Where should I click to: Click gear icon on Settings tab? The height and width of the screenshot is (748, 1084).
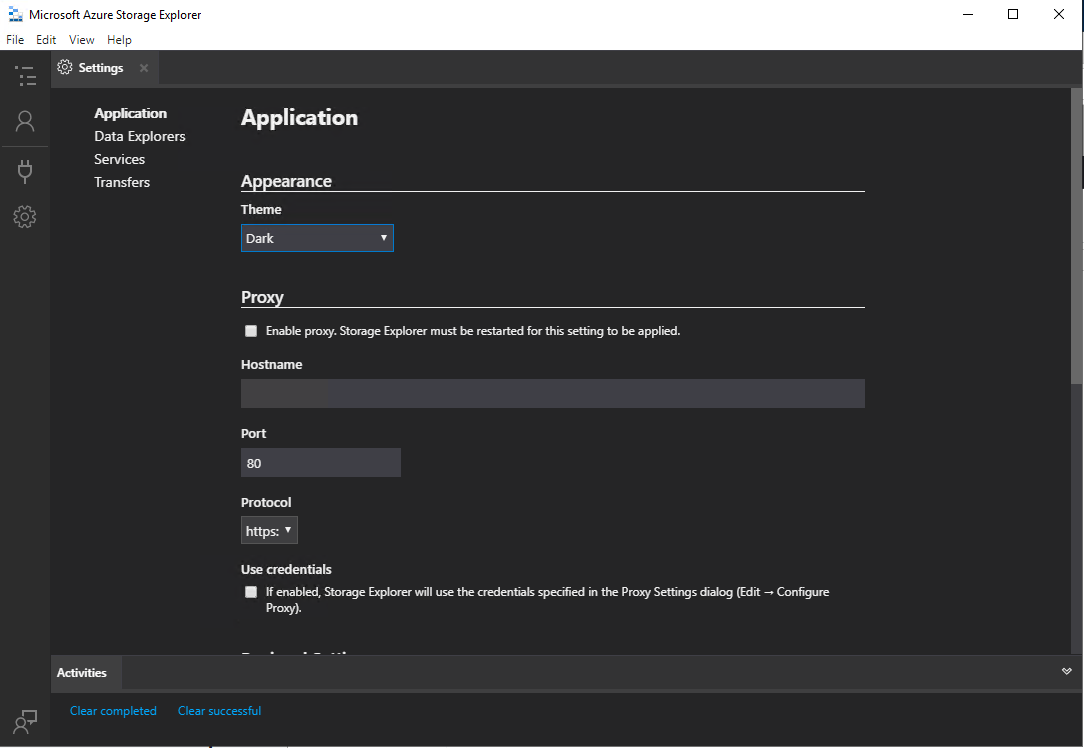coord(65,67)
